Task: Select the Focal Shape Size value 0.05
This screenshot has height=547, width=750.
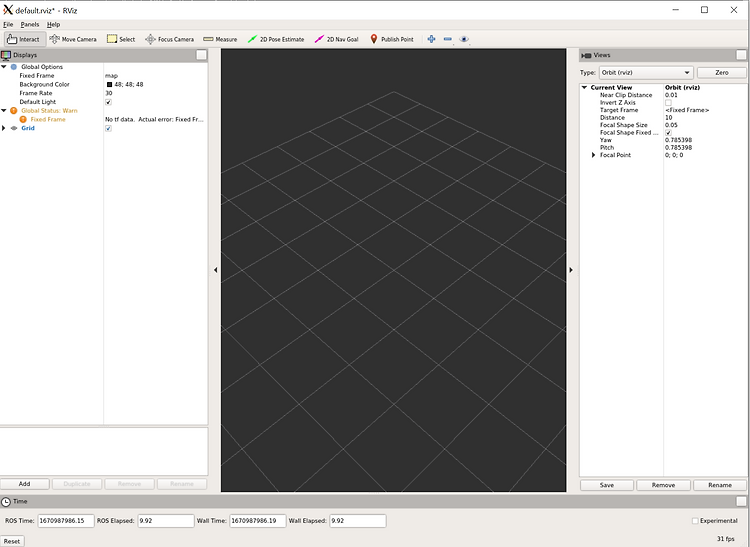Action: [x=671, y=125]
